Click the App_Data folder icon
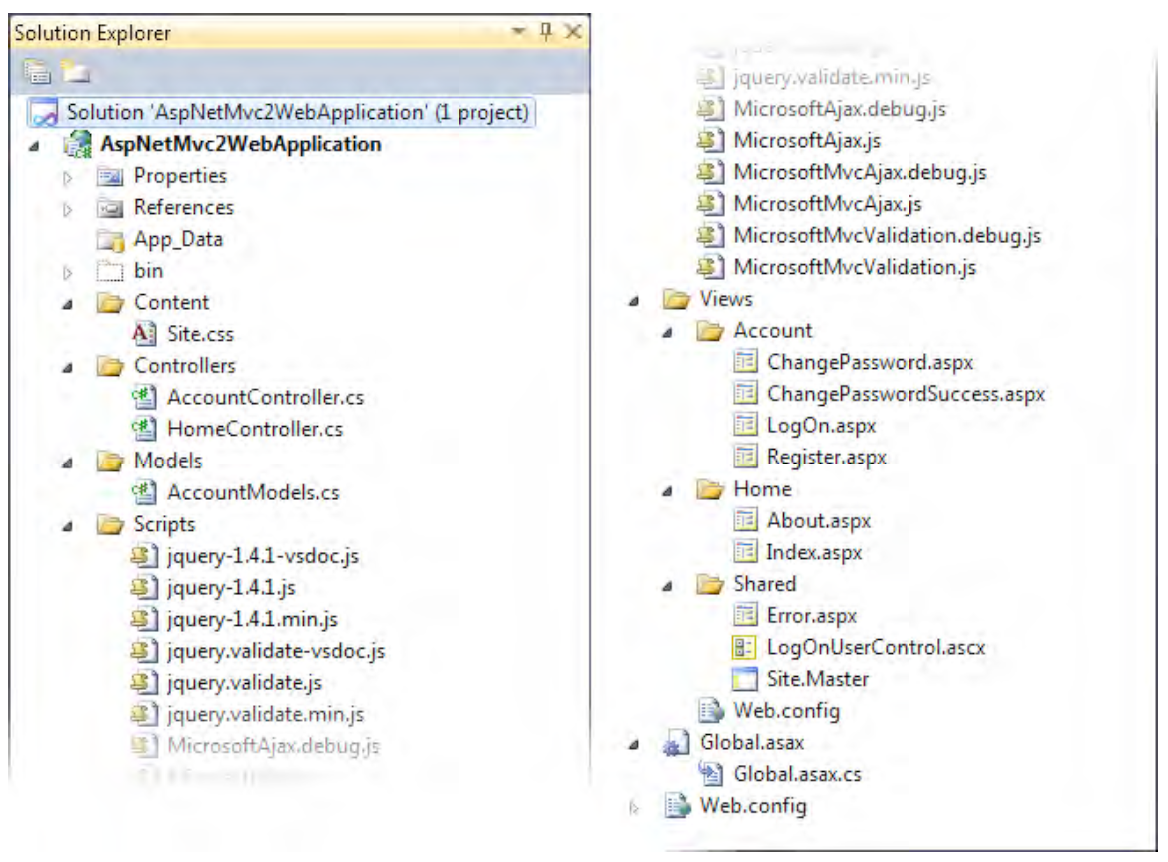This screenshot has width=1168, height=862. point(110,240)
